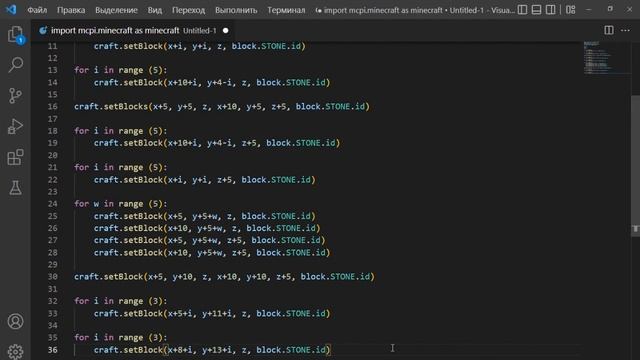Split the editor to the right

pyautogui.click(x=609, y=30)
